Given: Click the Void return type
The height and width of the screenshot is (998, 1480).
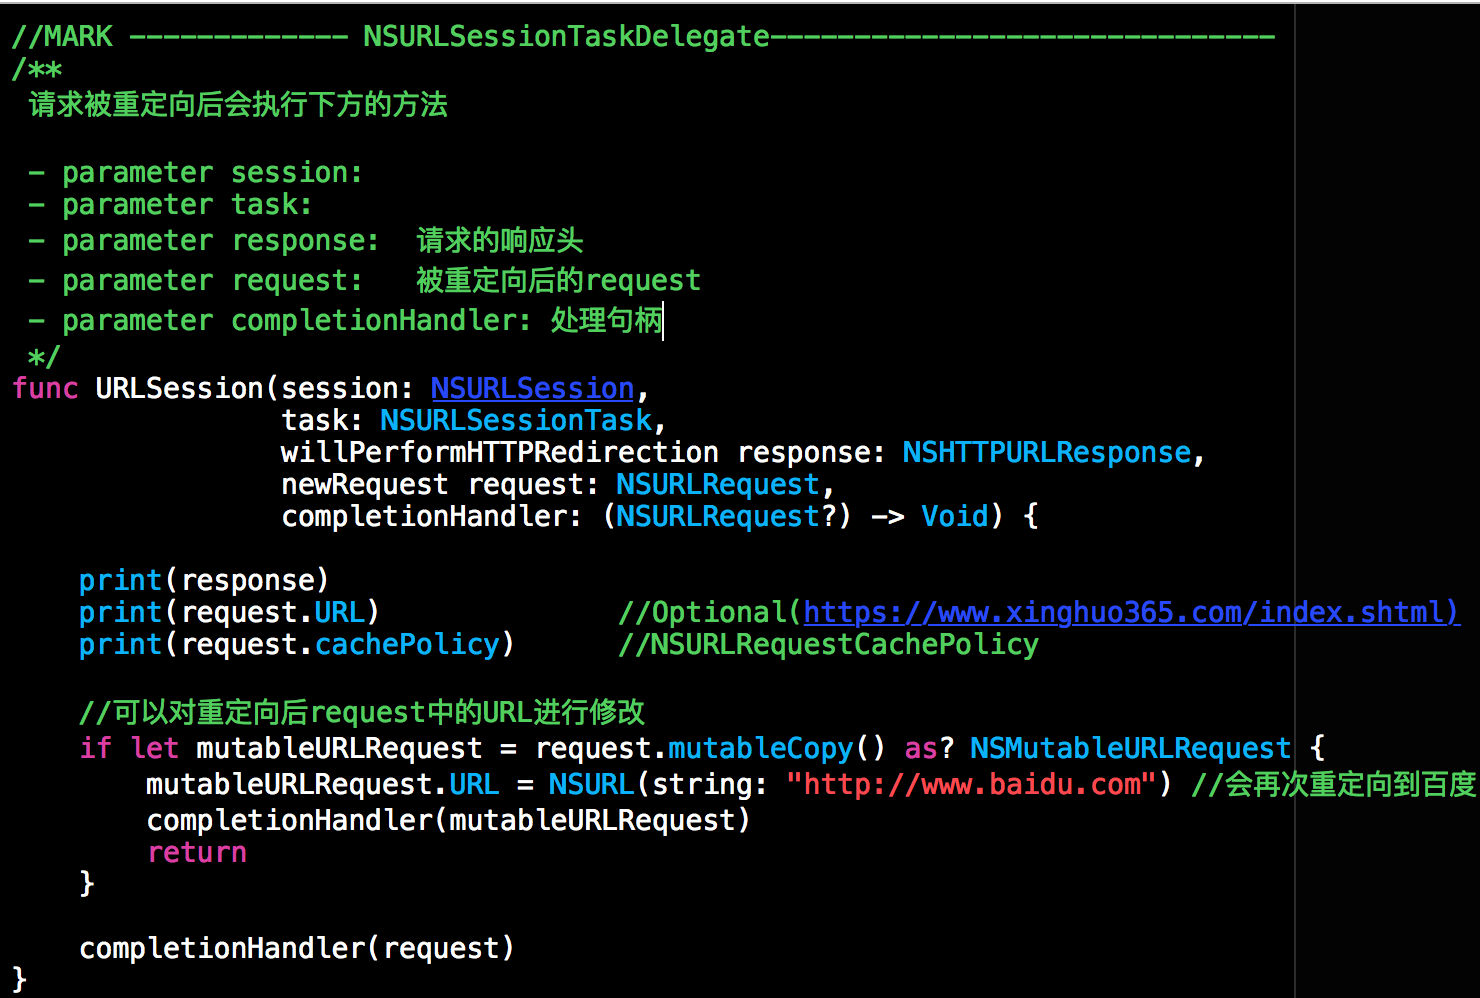Looking at the screenshot, I should pyautogui.click(x=954, y=516).
